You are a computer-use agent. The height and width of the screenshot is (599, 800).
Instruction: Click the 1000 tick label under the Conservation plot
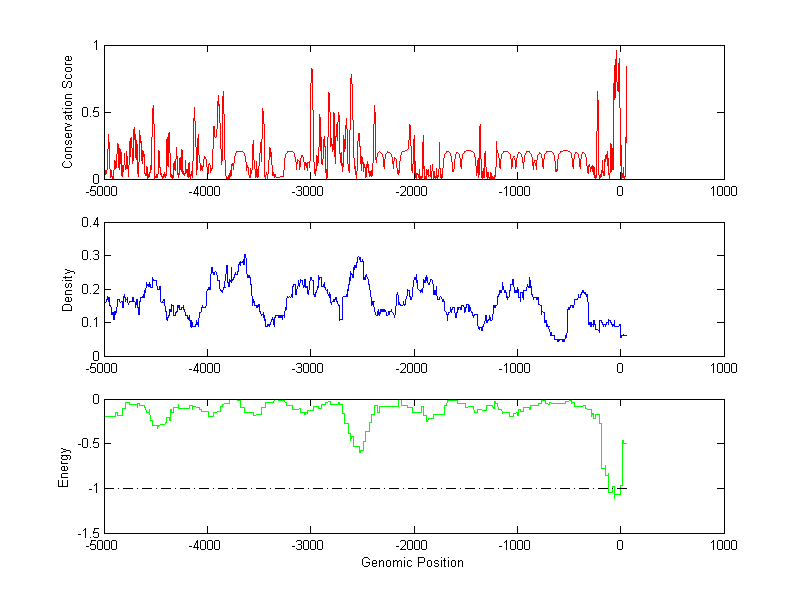(x=722, y=191)
